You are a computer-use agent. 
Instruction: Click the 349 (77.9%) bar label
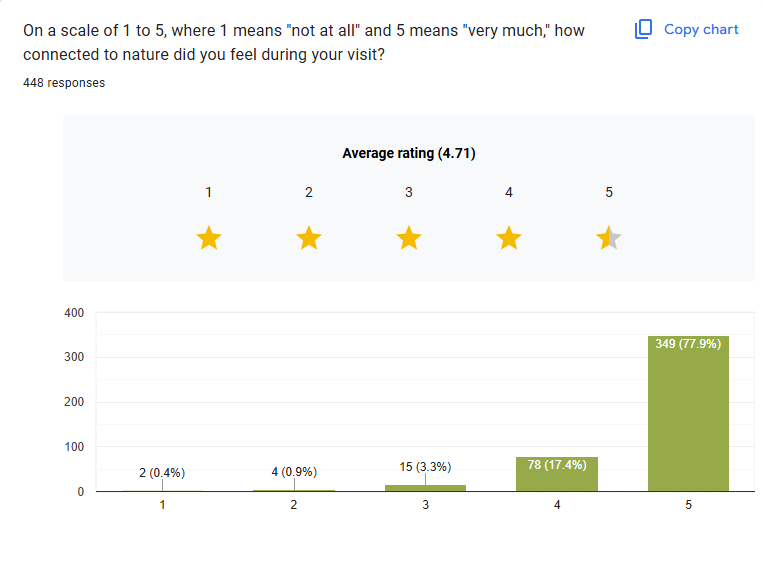[x=688, y=345]
